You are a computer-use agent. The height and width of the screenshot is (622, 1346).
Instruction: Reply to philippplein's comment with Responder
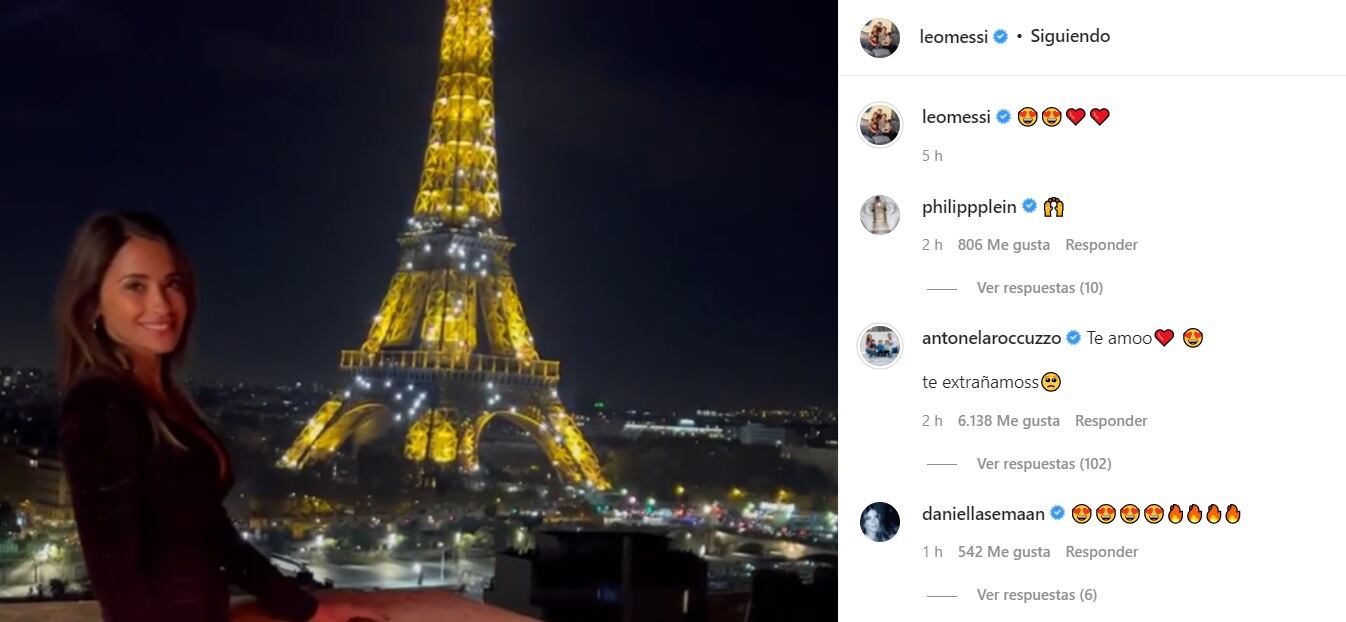pos(1101,245)
